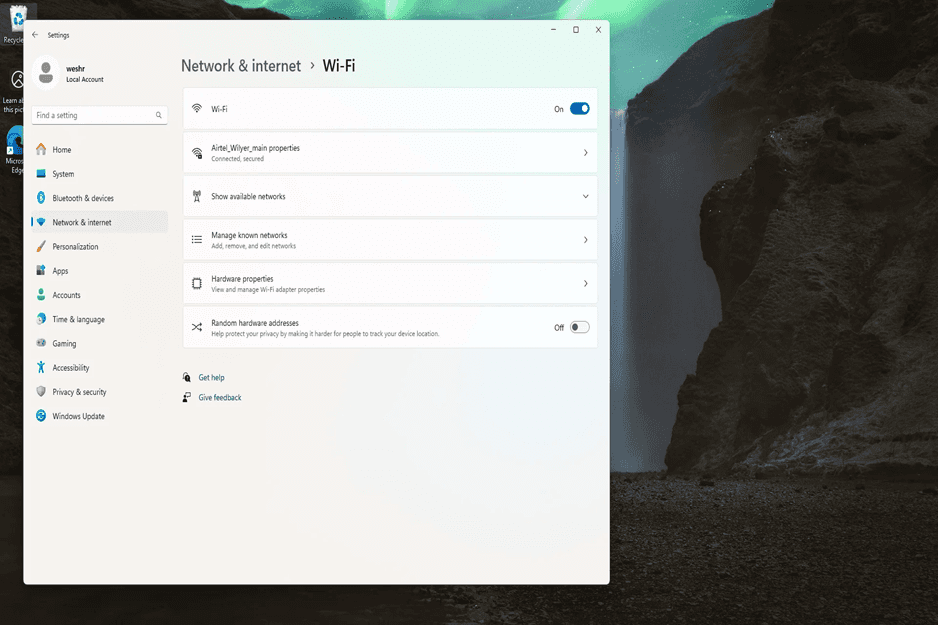Click the "Connected, secured" status text
This screenshot has width=938, height=625.
237,158
